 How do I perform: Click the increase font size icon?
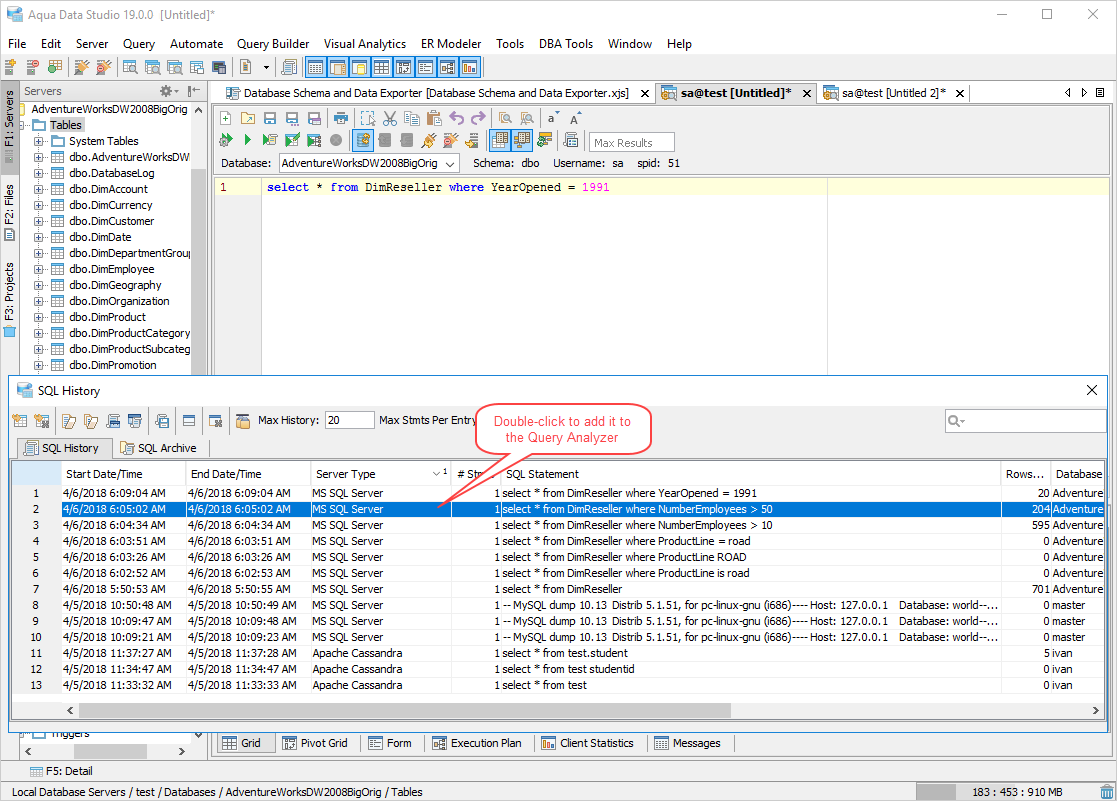click(575, 118)
